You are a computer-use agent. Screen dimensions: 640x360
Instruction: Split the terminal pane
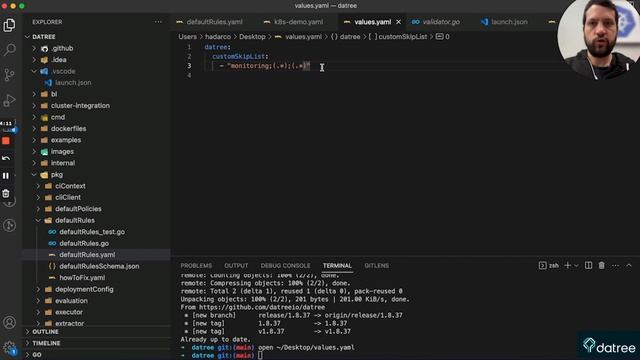click(588, 266)
